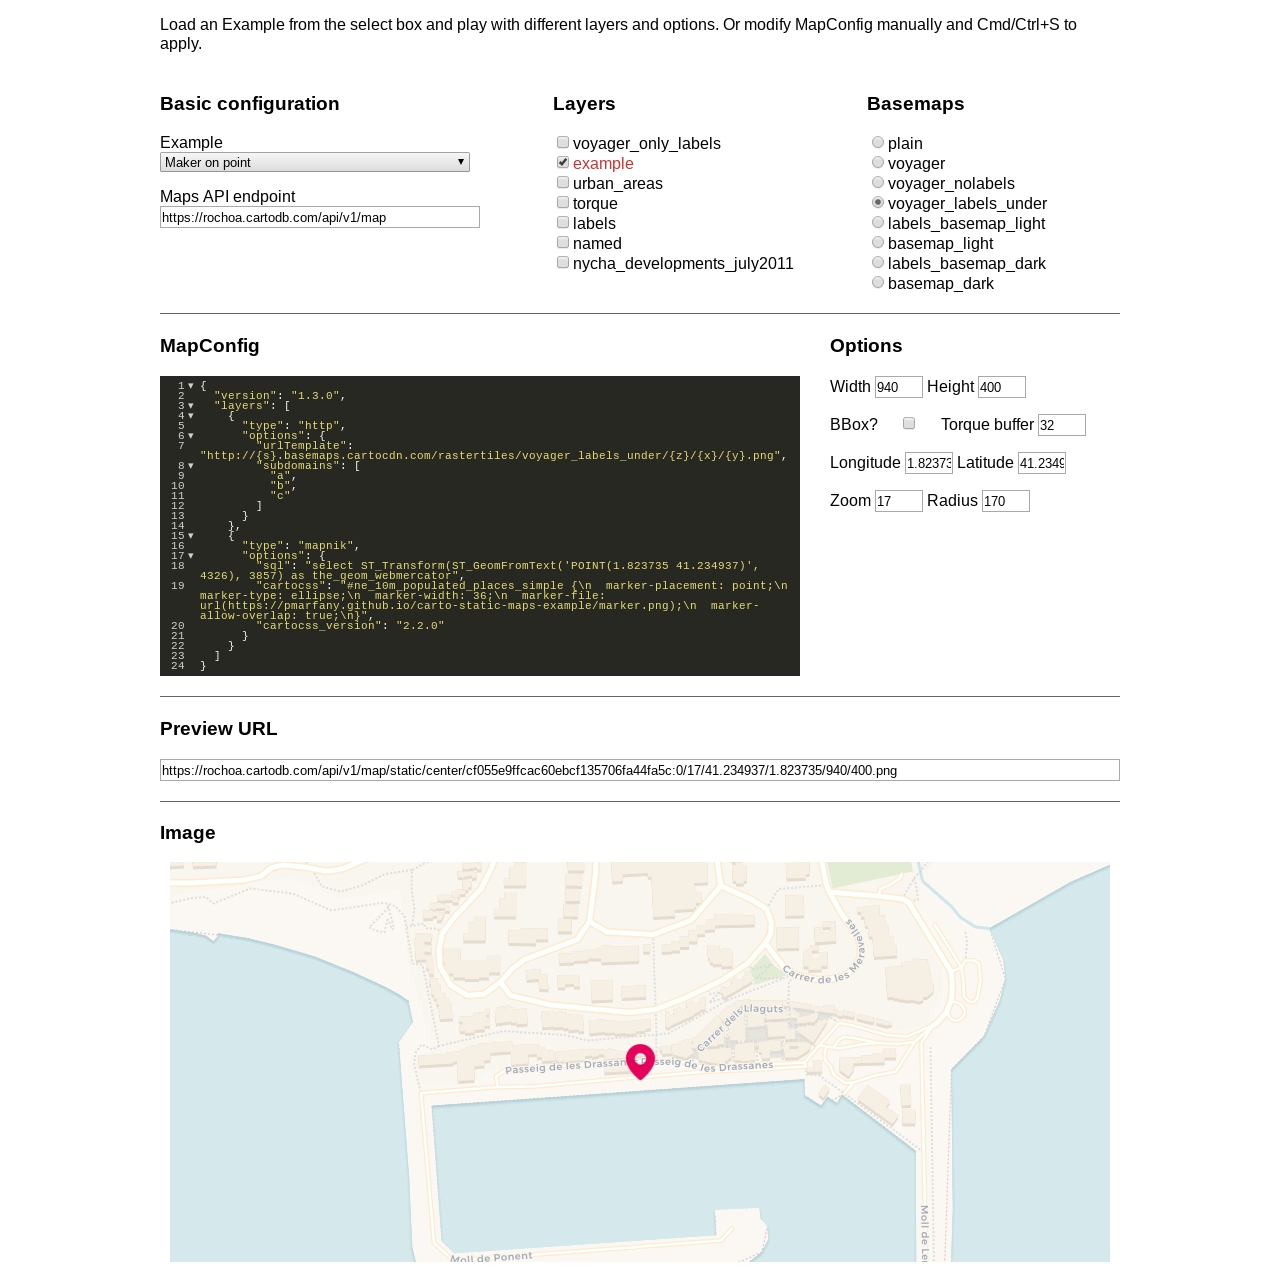
Task: Select the plain basemap
Action: [877, 142]
